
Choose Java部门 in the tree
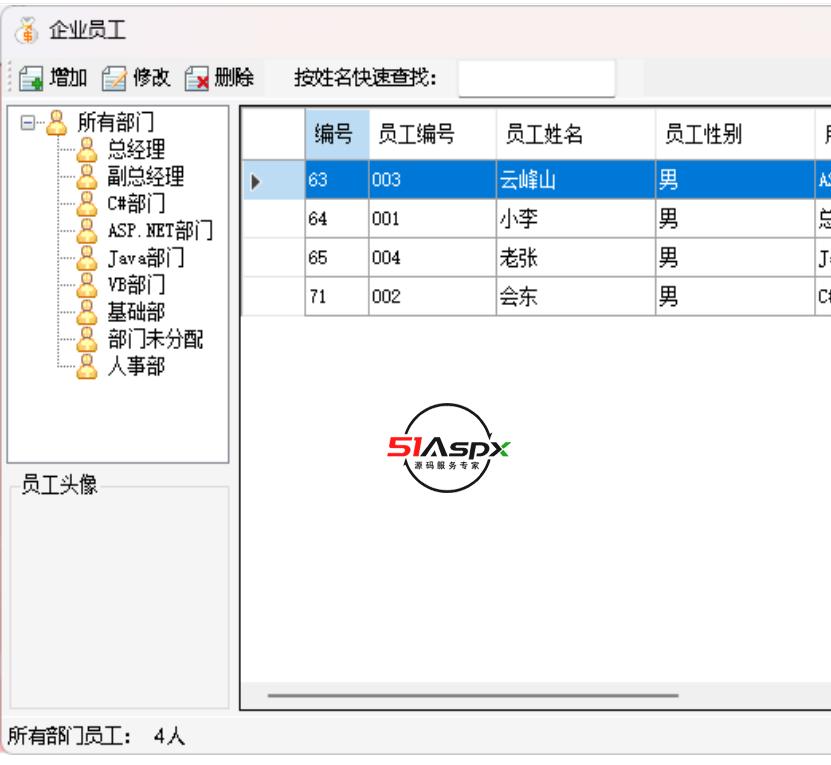pos(146,258)
